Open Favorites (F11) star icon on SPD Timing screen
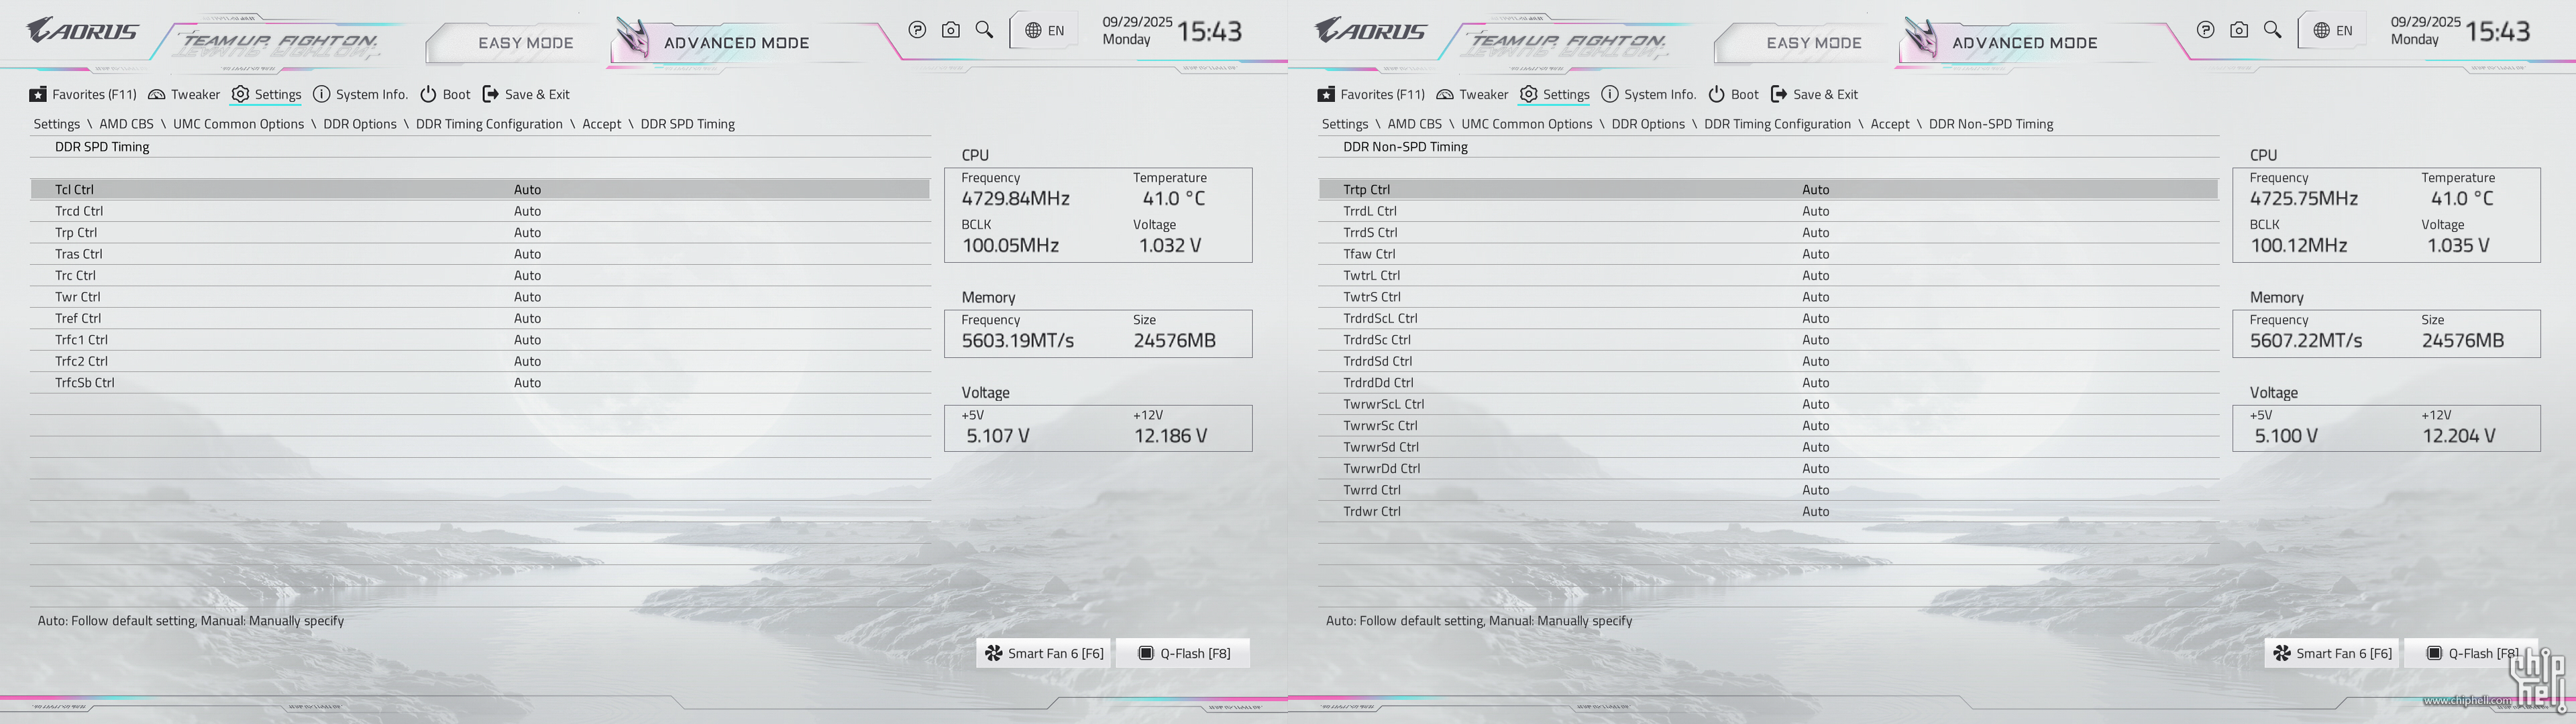Screen dimensions: 2576x724 point(38,94)
